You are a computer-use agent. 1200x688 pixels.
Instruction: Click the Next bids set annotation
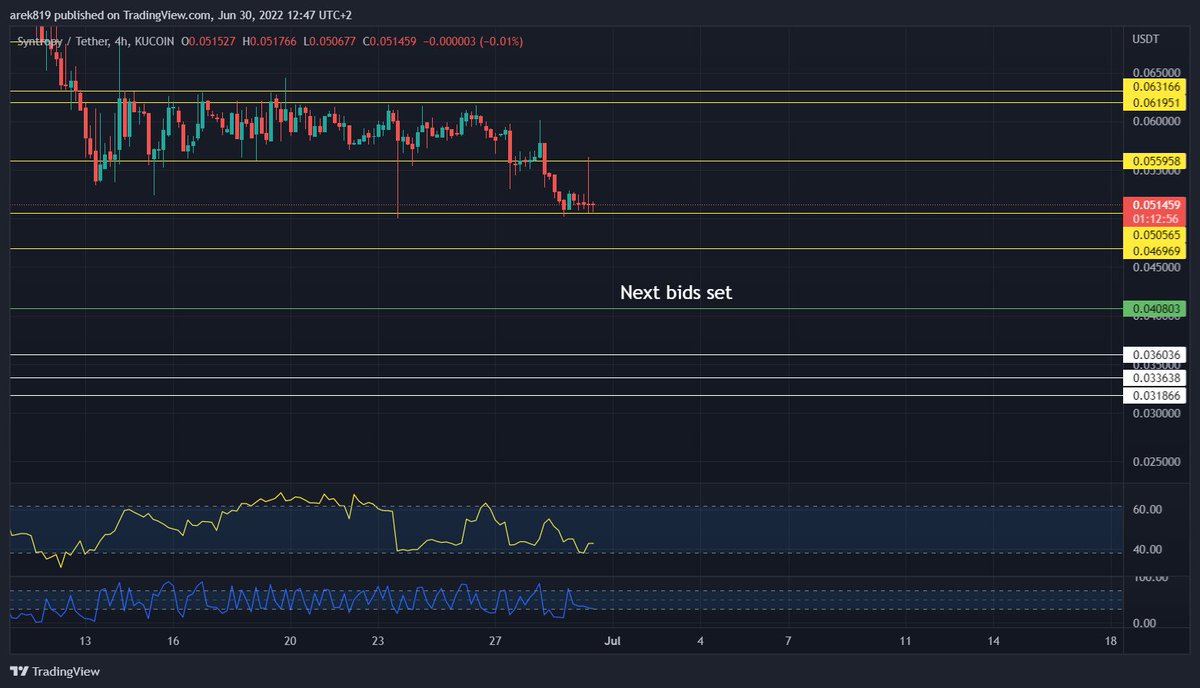(x=676, y=292)
